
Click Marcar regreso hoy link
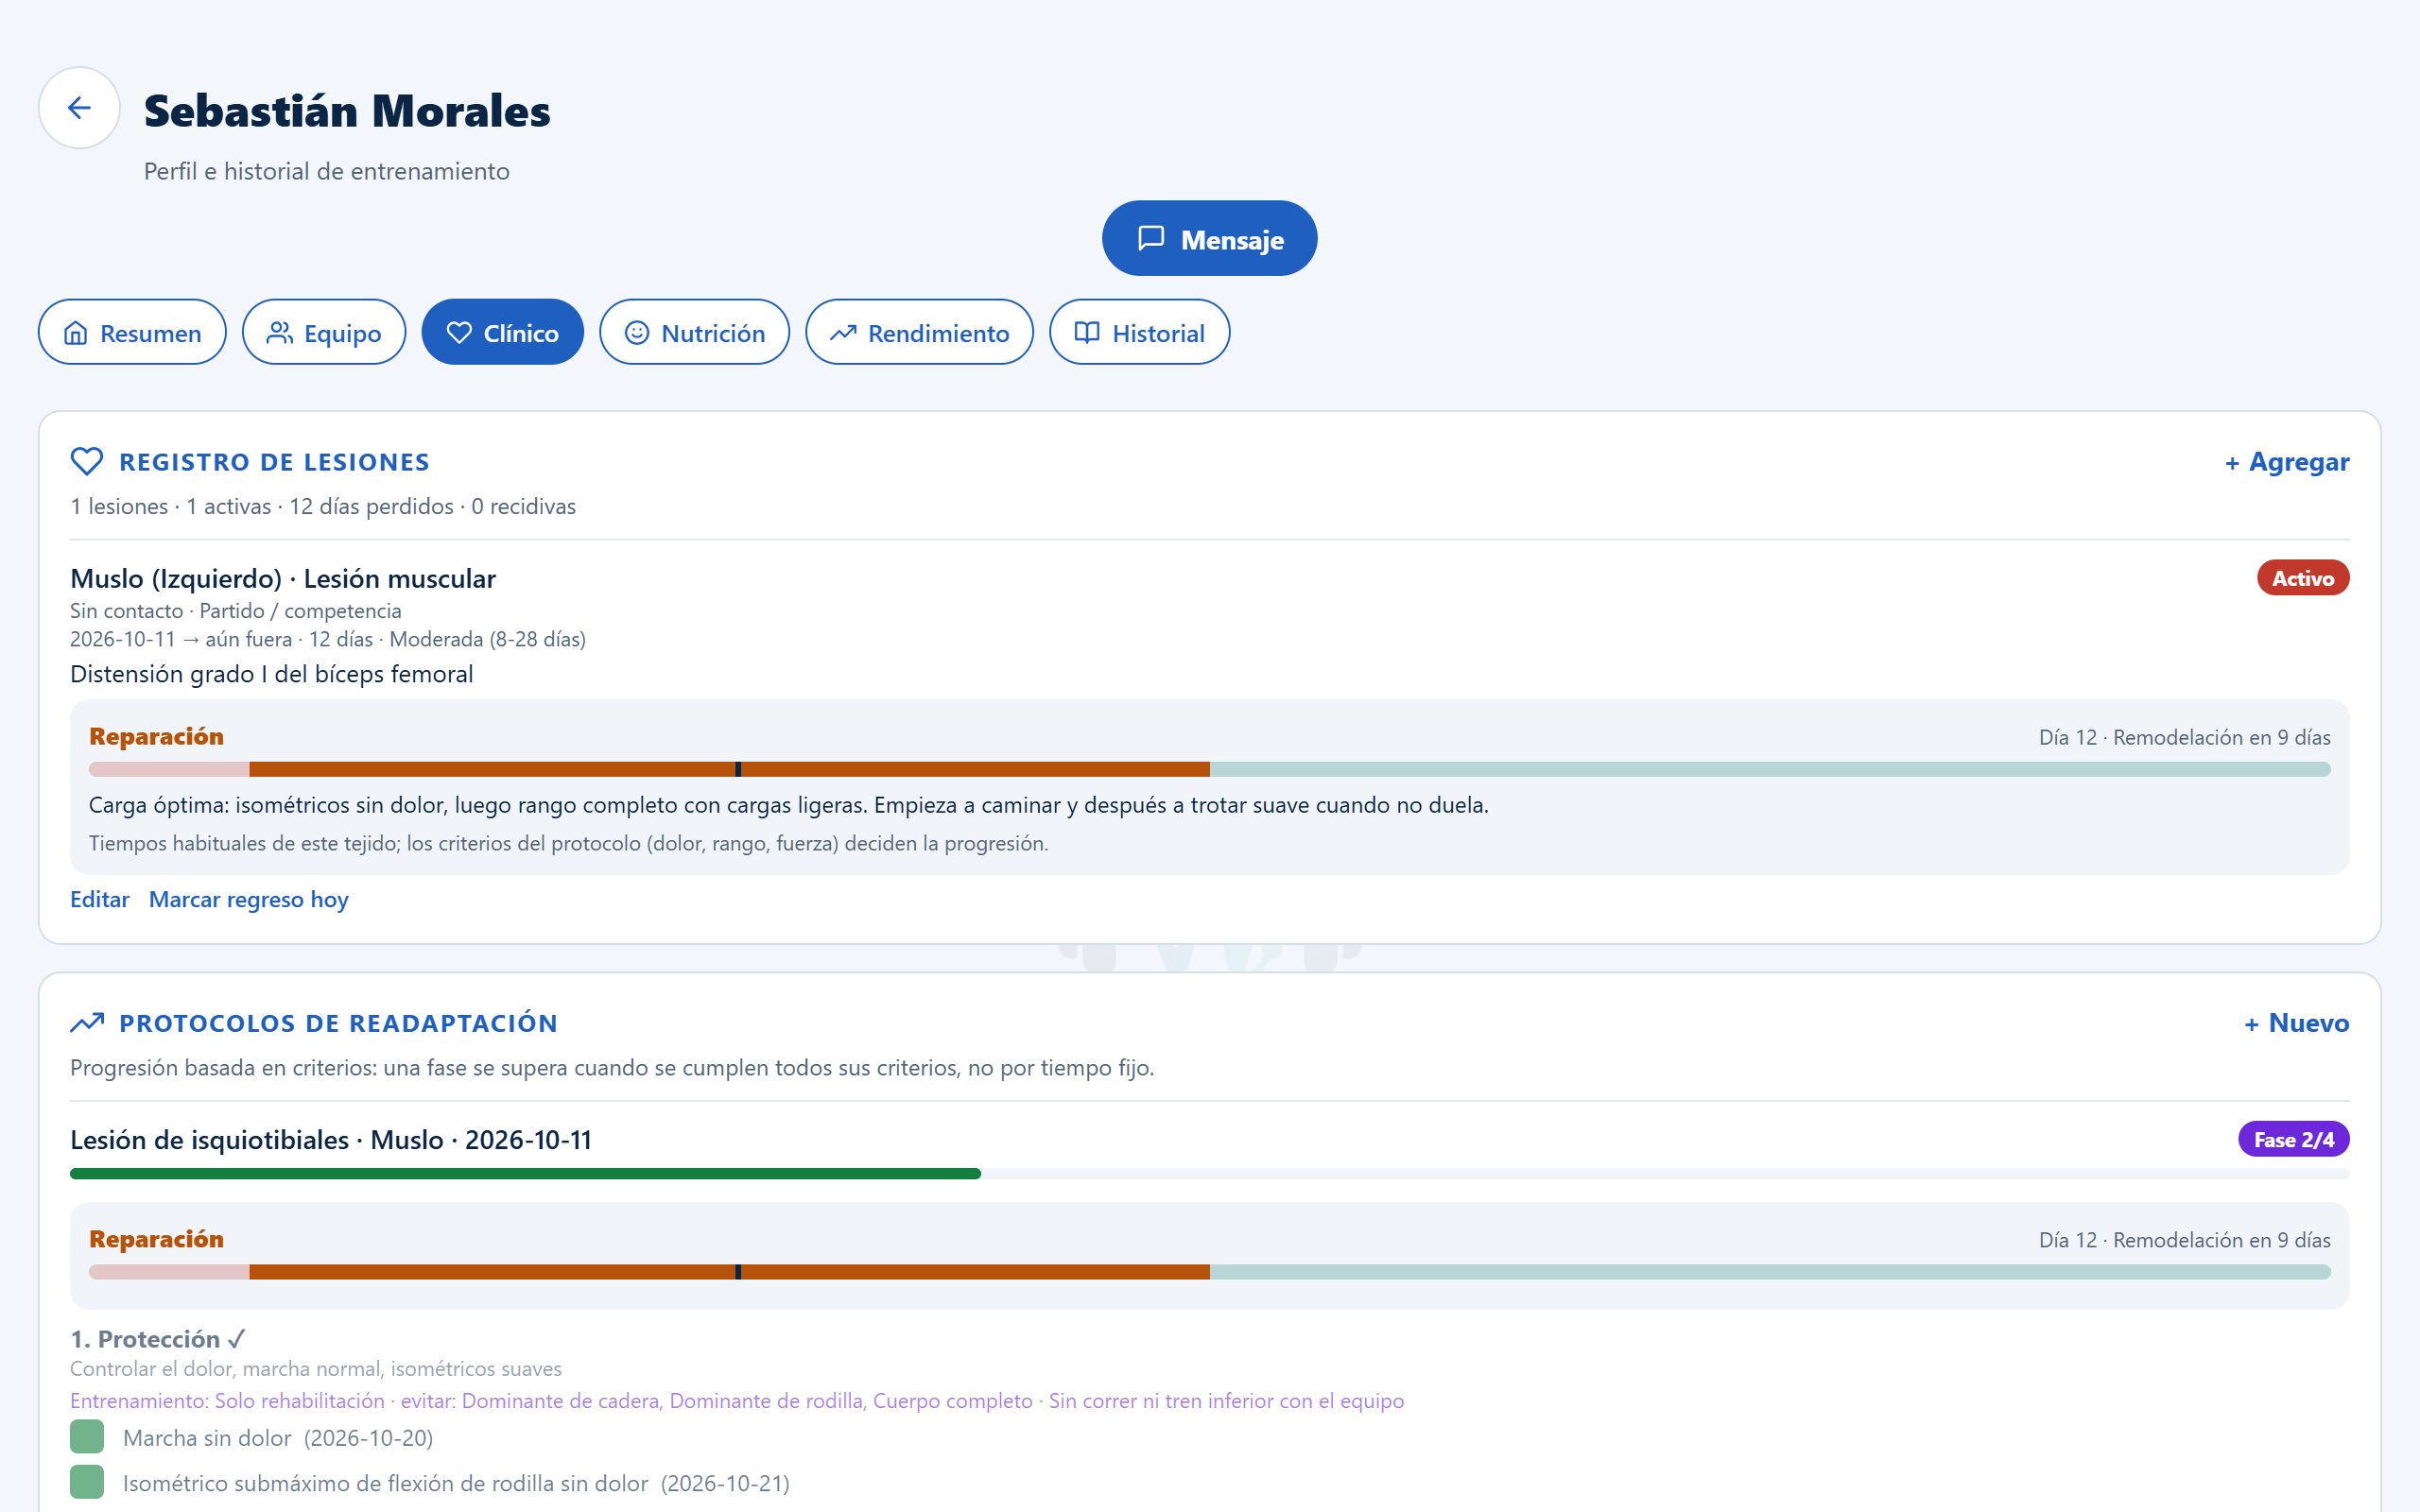pos(249,900)
